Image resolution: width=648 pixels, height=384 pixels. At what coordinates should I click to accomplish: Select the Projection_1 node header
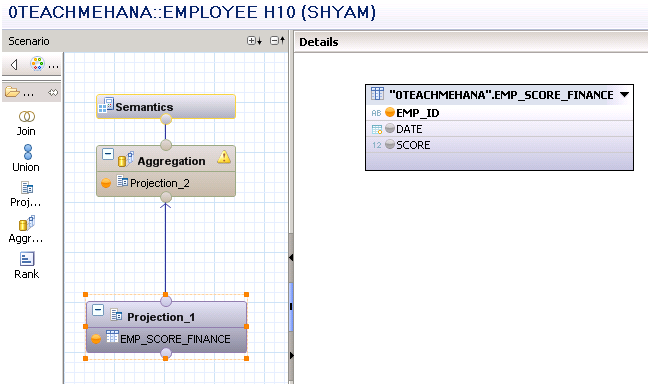point(166,316)
